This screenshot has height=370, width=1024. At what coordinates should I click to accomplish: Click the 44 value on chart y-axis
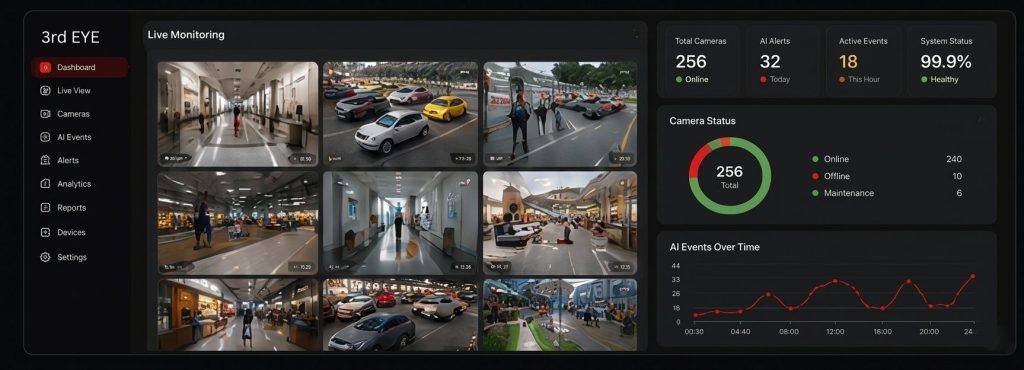(x=676, y=266)
